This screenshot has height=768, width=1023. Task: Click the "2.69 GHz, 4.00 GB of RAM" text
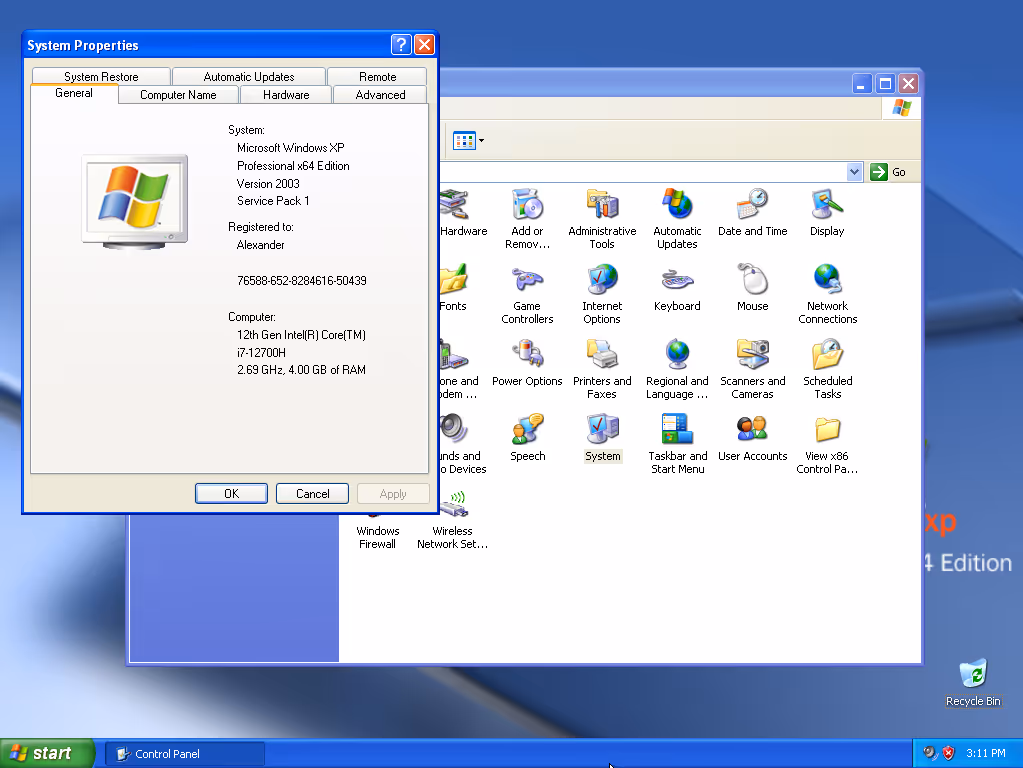click(x=301, y=370)
